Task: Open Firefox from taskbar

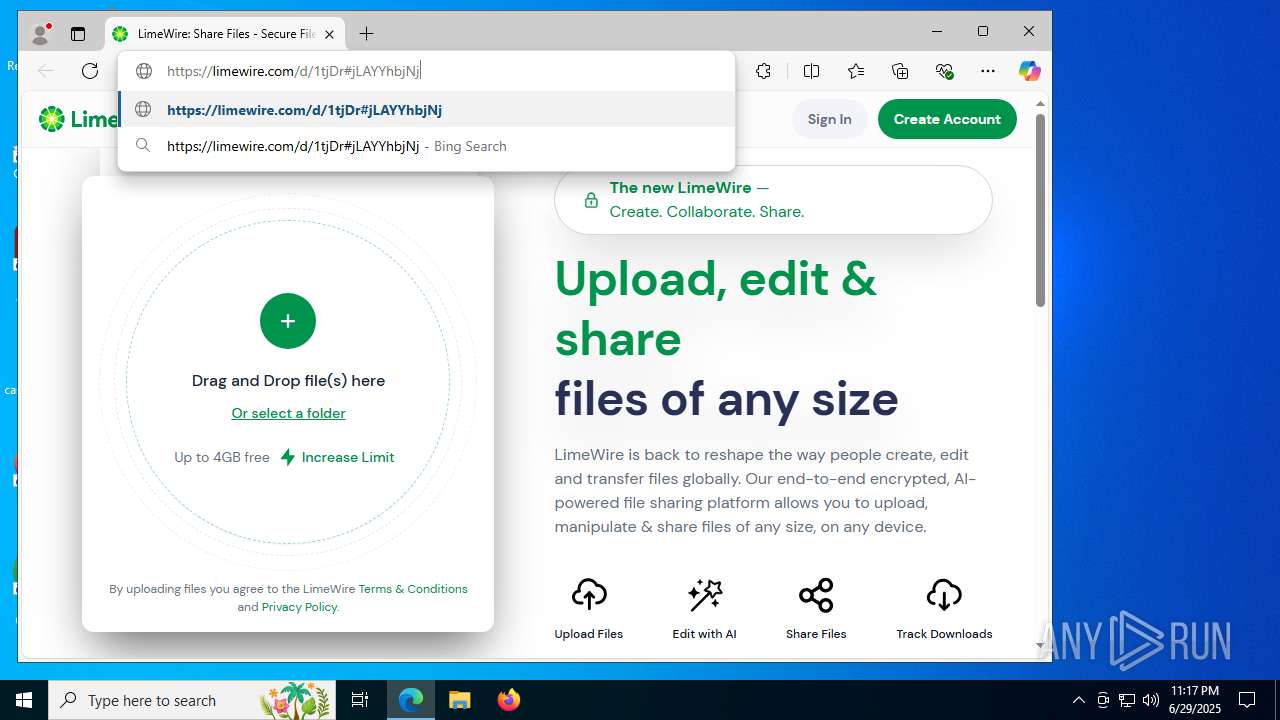Action: tap(508, 700)
